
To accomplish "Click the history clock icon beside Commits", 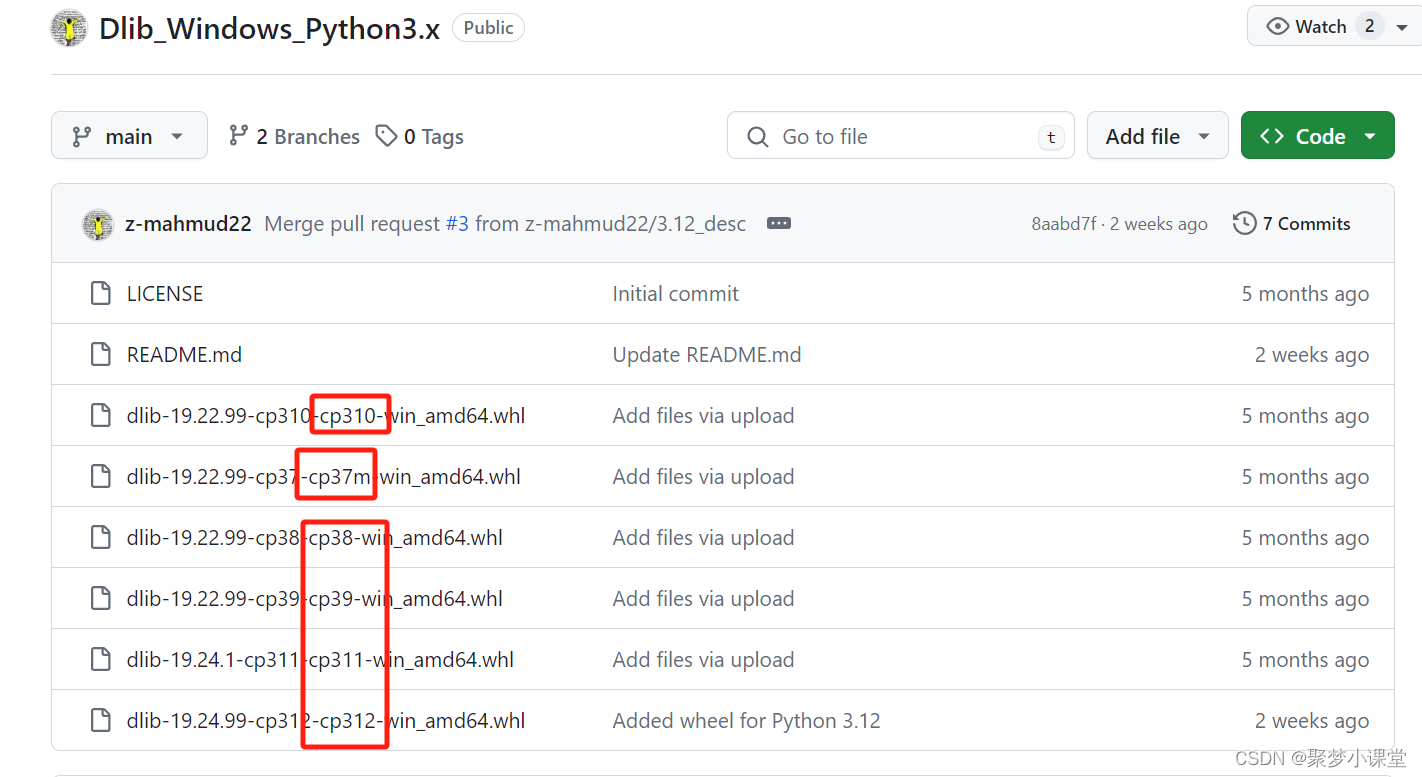I will tap(1245, 223).
